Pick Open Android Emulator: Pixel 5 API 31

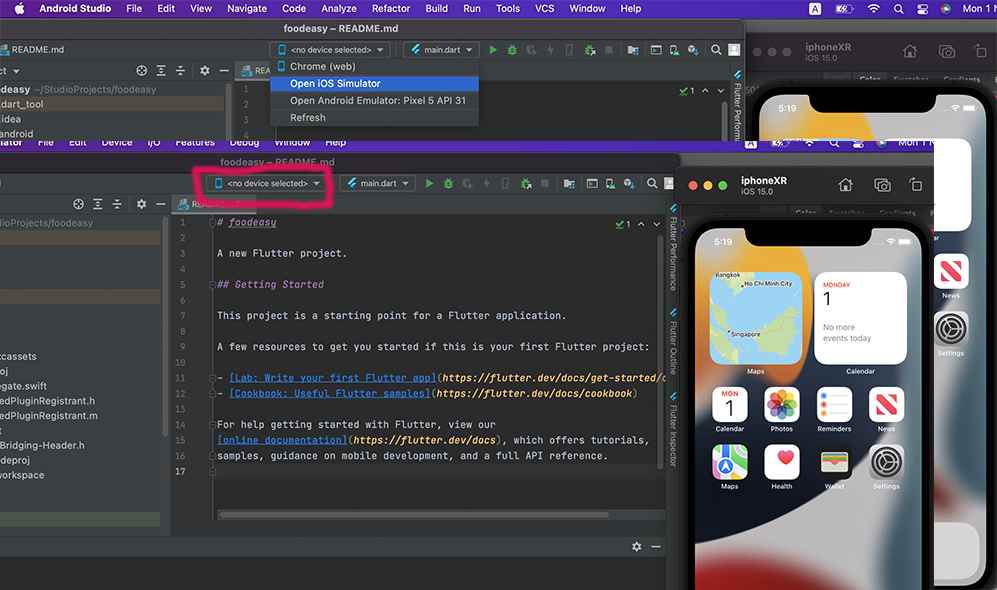(x=375, y=100)
